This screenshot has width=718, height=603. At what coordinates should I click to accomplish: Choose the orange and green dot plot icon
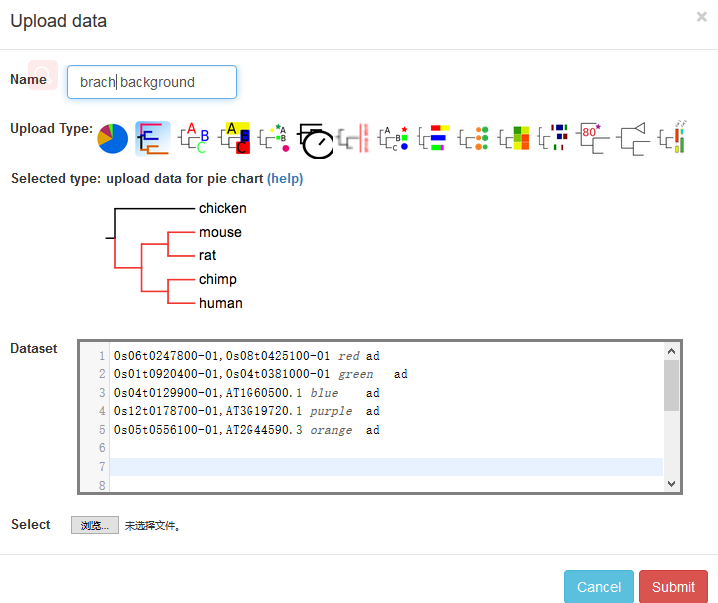474,138
